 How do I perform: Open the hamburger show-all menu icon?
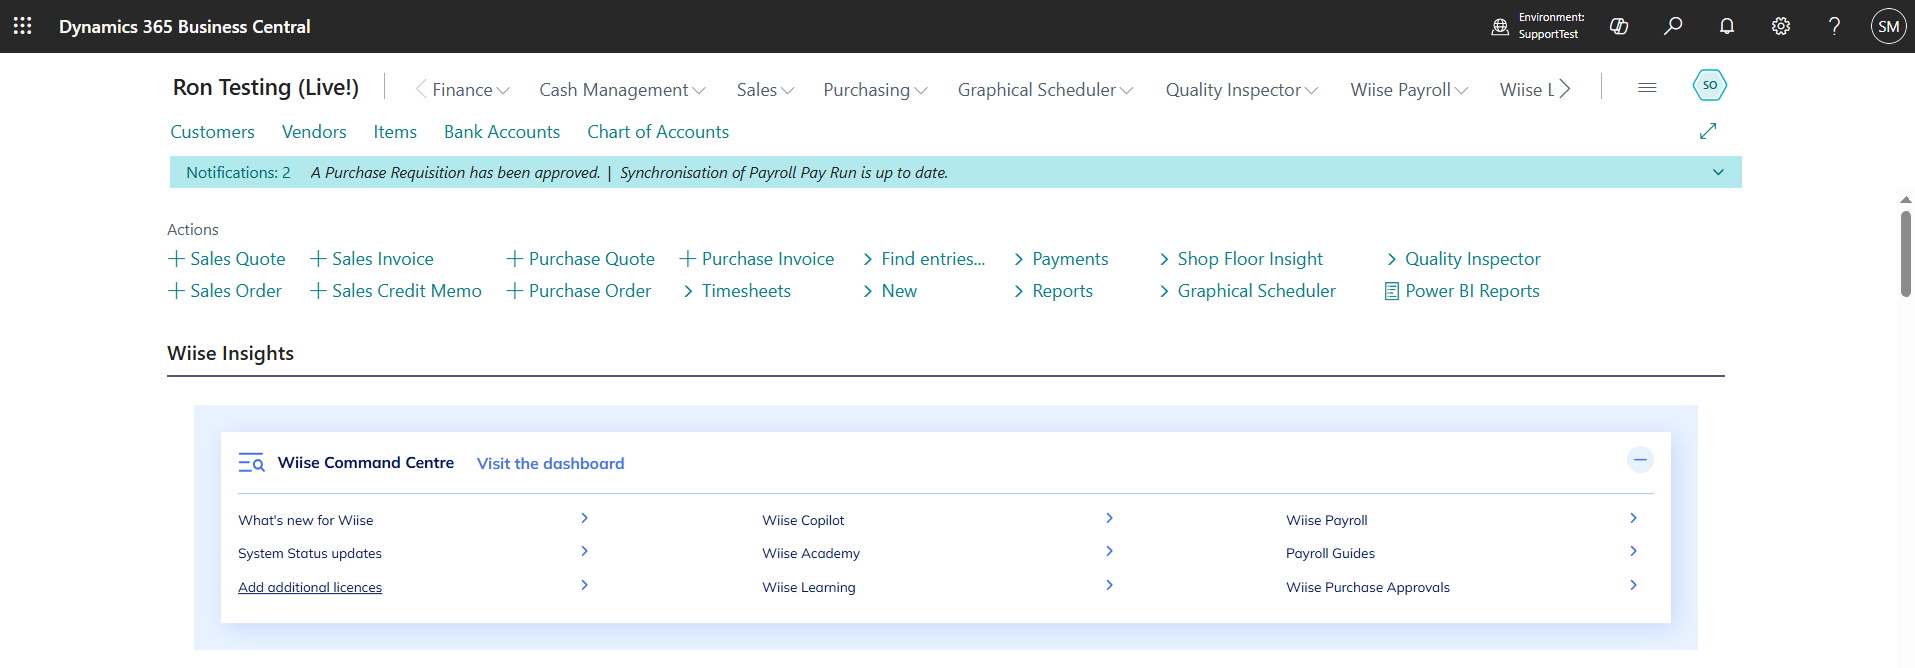tap(1647, 88)
